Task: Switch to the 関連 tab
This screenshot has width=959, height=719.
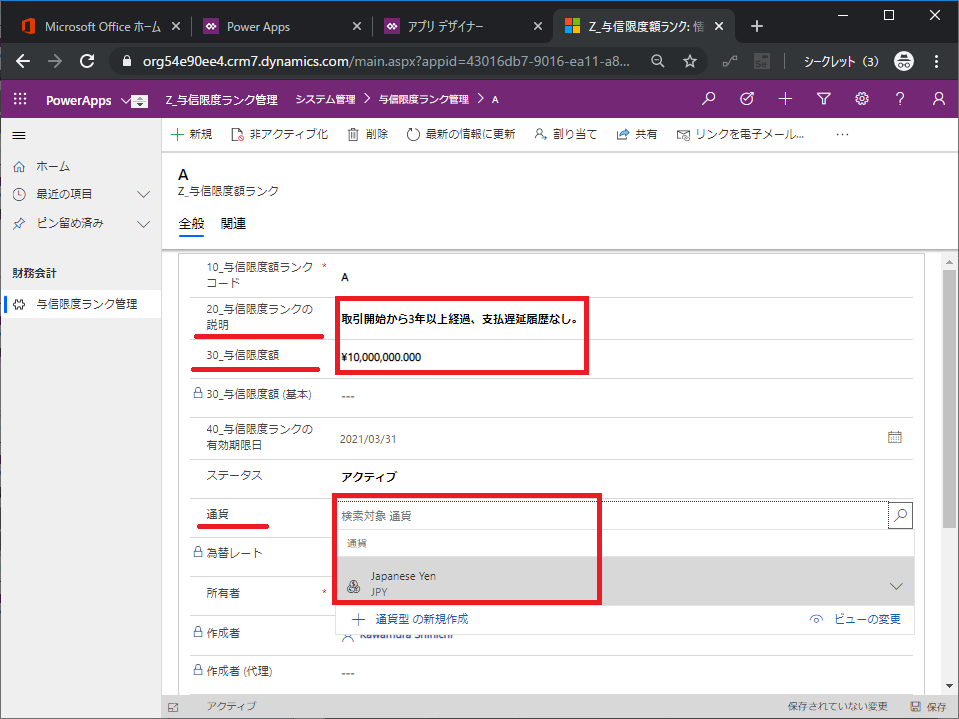Action: pyautogui.click(x=233, y=224)
